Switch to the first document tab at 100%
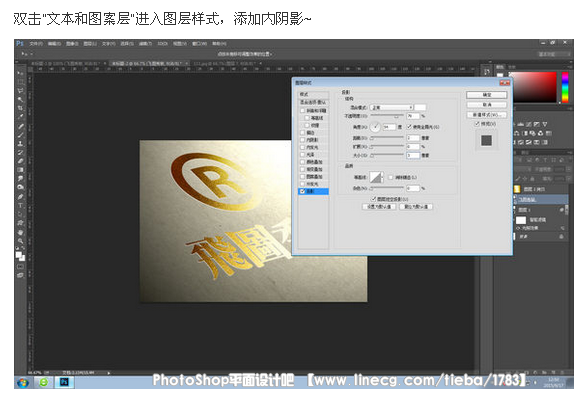The height and width of the screenshot is (397, 576). click(x=66, y=64)
